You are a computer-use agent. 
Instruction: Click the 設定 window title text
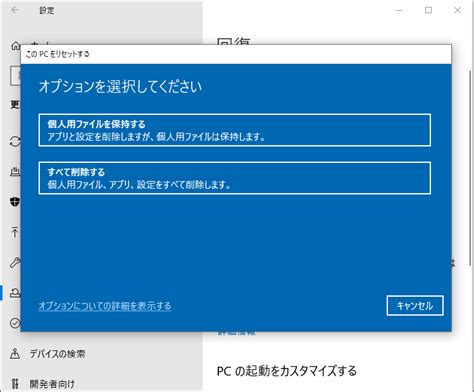pos(47,10)
